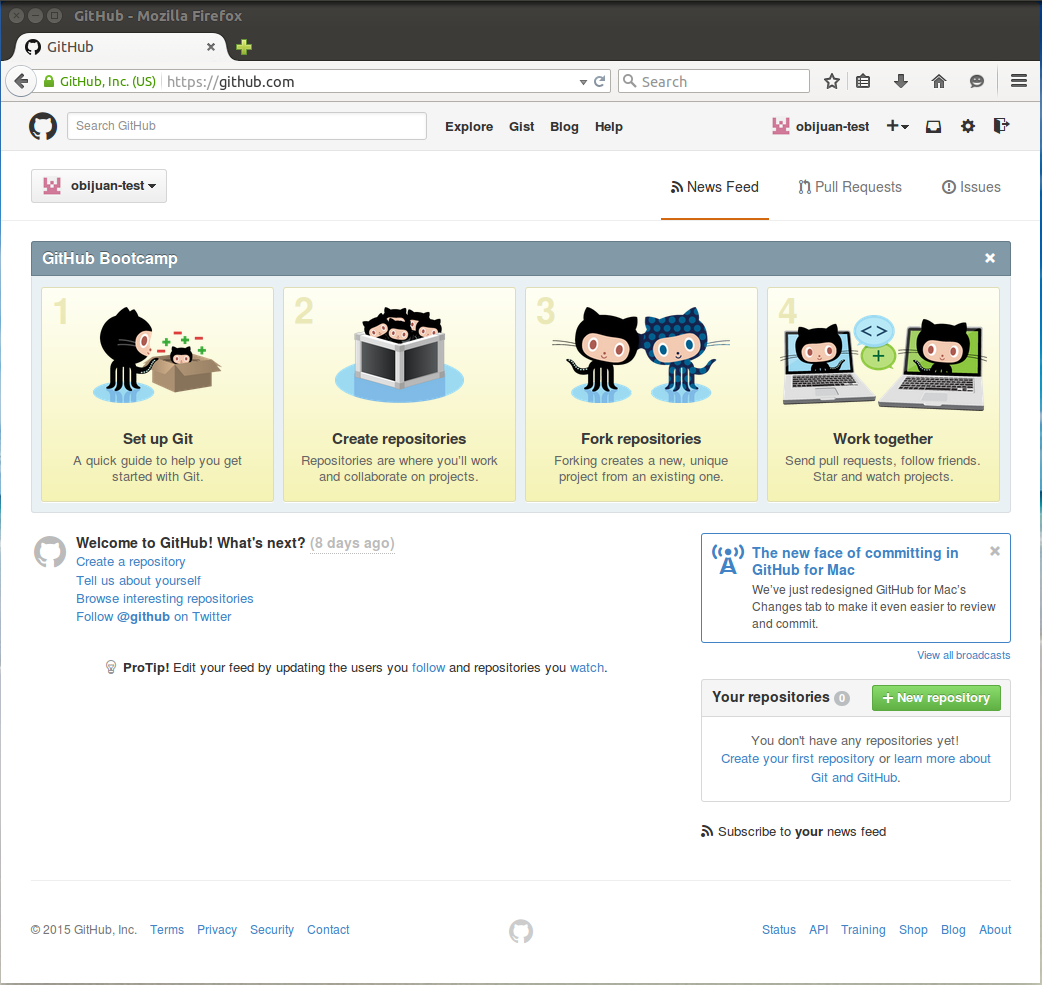Bookmark this page with star icon
The width and height of the screenshot is (1042, 985).
tap(831, 82)
